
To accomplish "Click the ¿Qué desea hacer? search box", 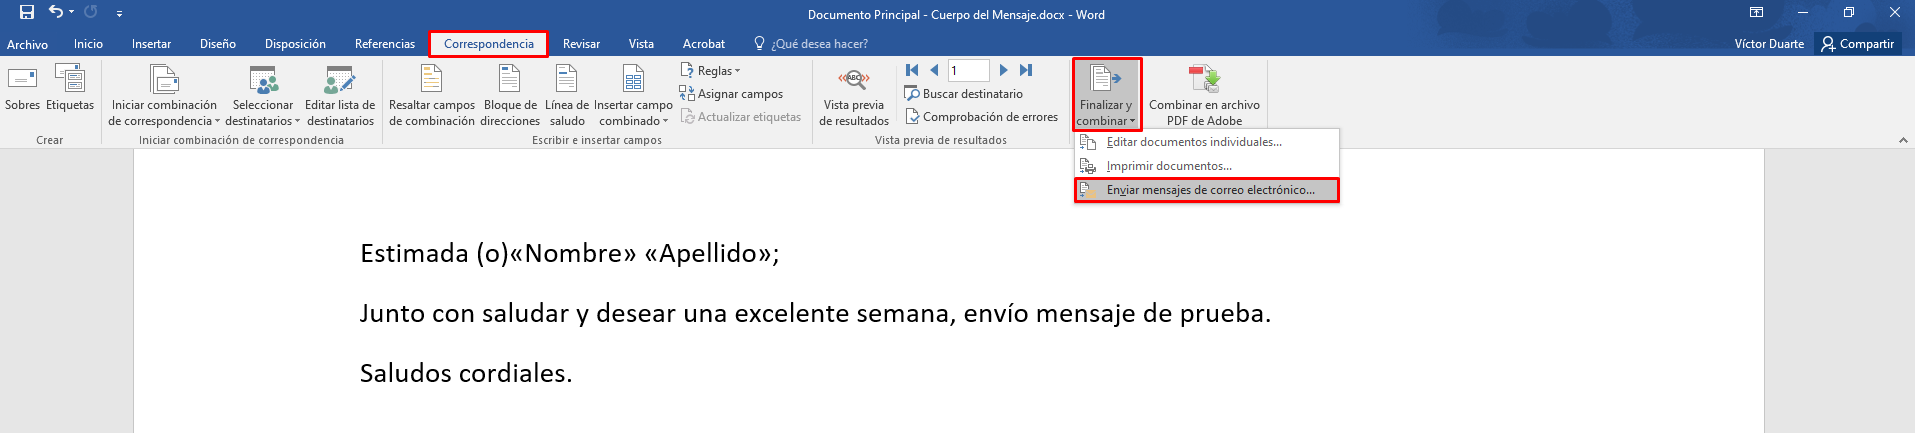I will coord(811,44).
